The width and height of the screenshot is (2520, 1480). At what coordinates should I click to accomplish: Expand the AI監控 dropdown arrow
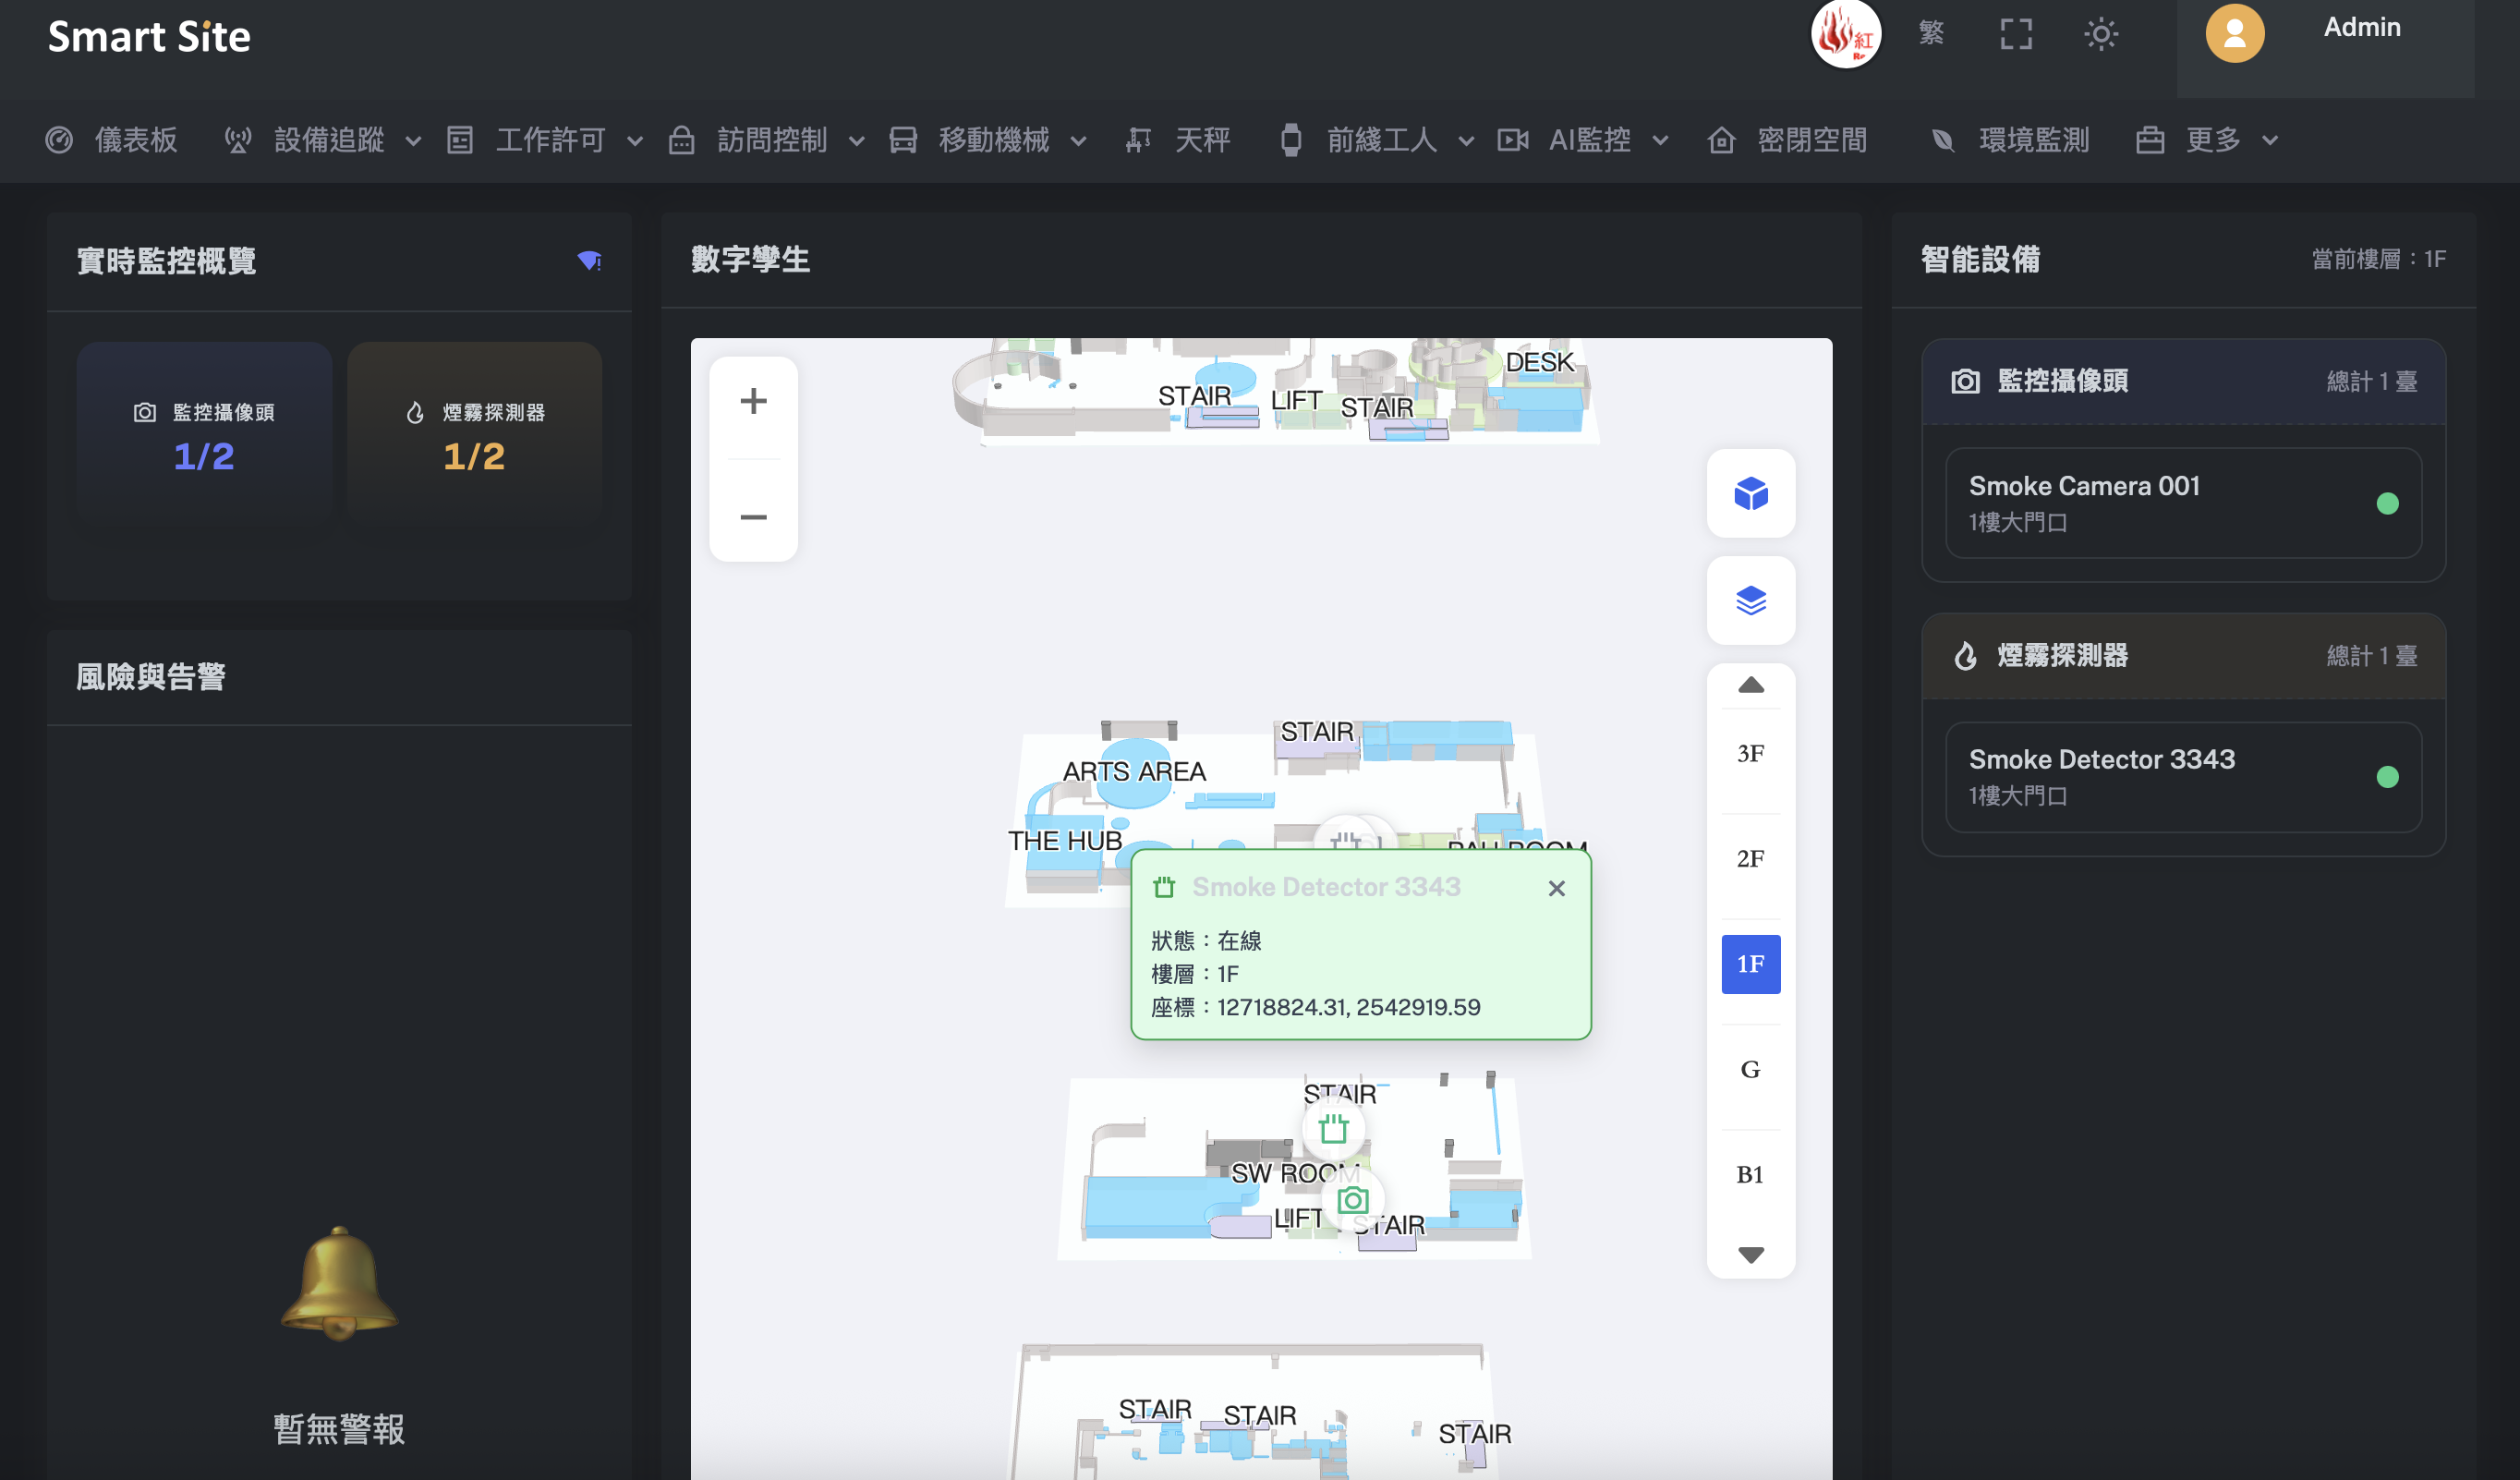pyautogui.click(x=1660, y=141)
